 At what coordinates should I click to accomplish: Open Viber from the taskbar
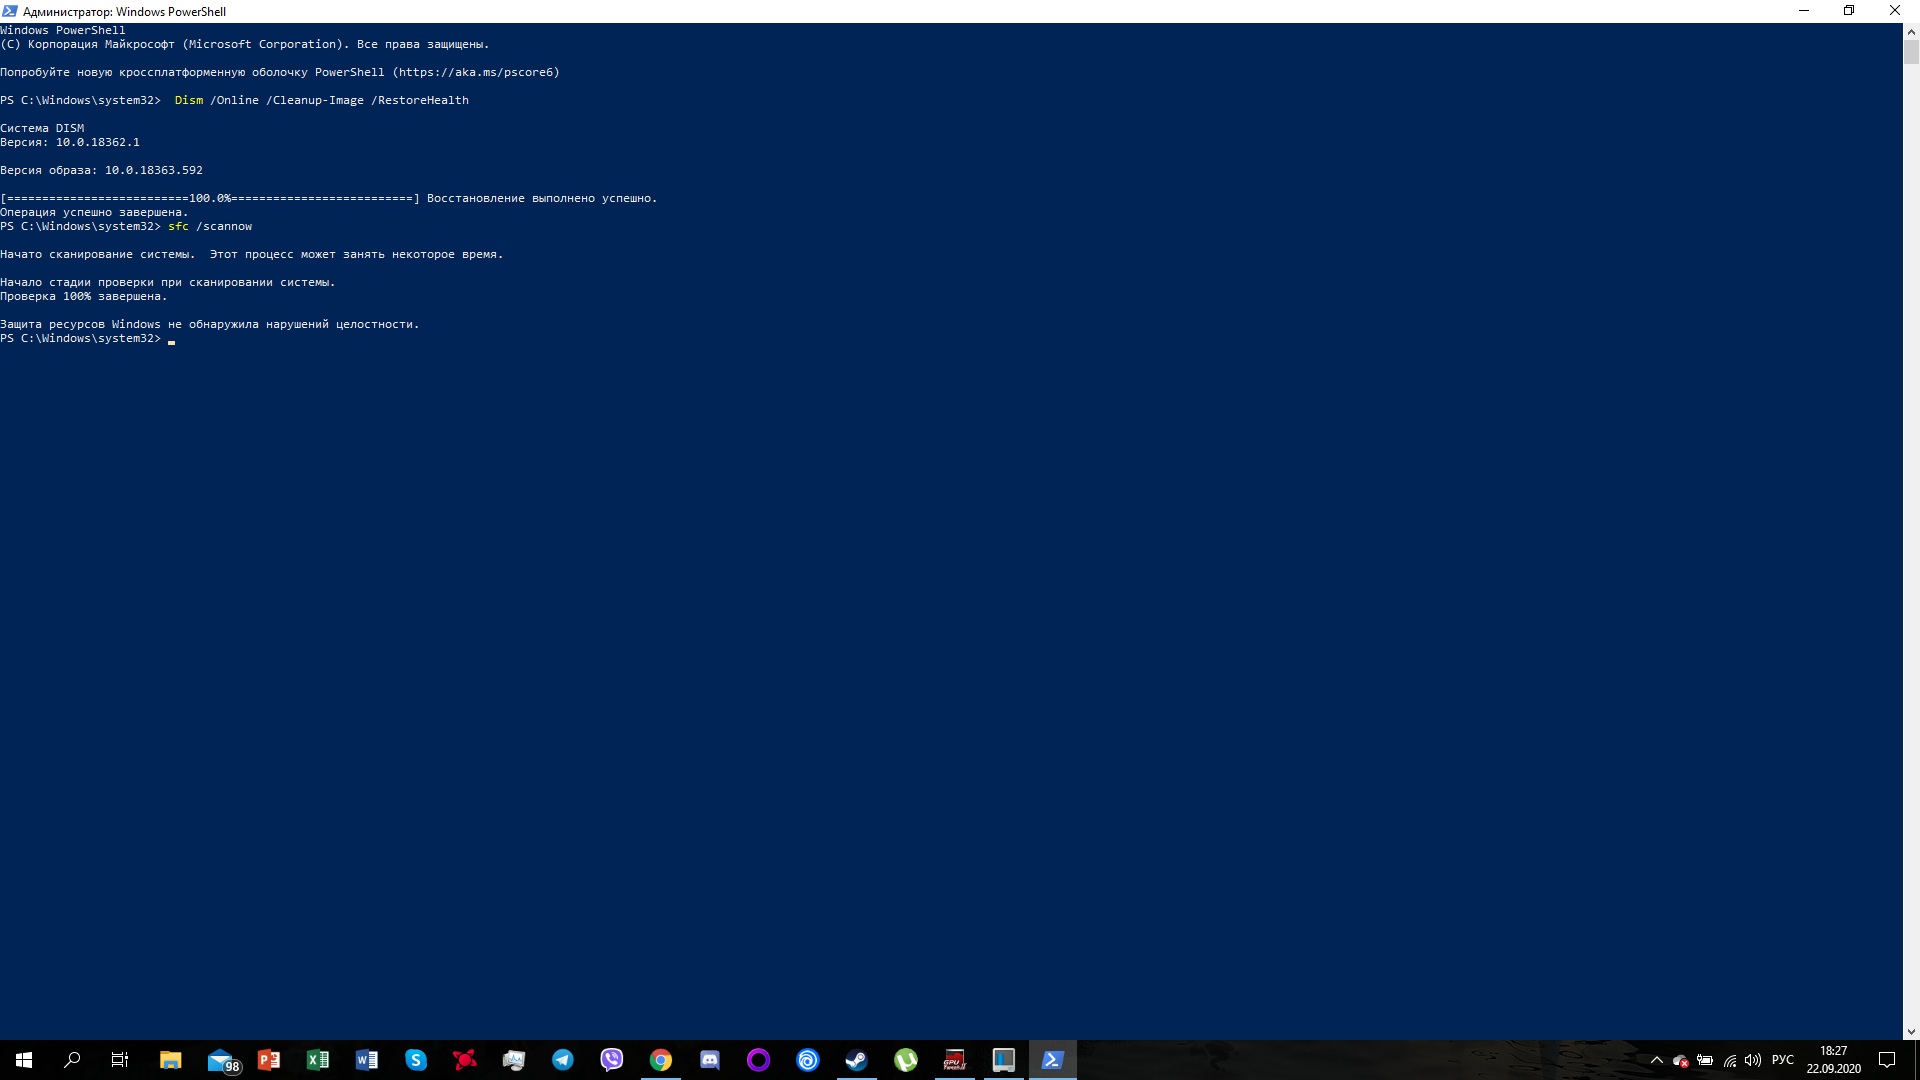(612, 1060)
